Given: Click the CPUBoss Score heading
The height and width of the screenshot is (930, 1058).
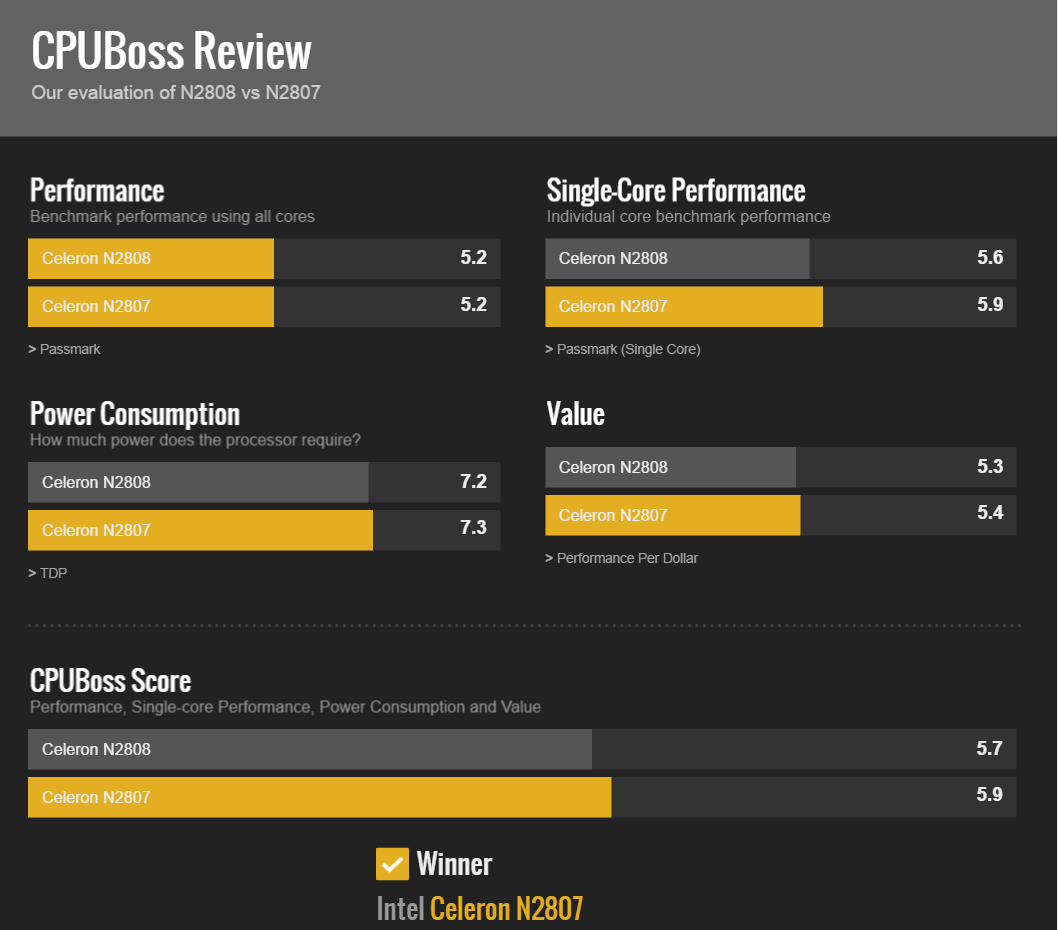Looking at the screenshot, I should coord(111,680).
